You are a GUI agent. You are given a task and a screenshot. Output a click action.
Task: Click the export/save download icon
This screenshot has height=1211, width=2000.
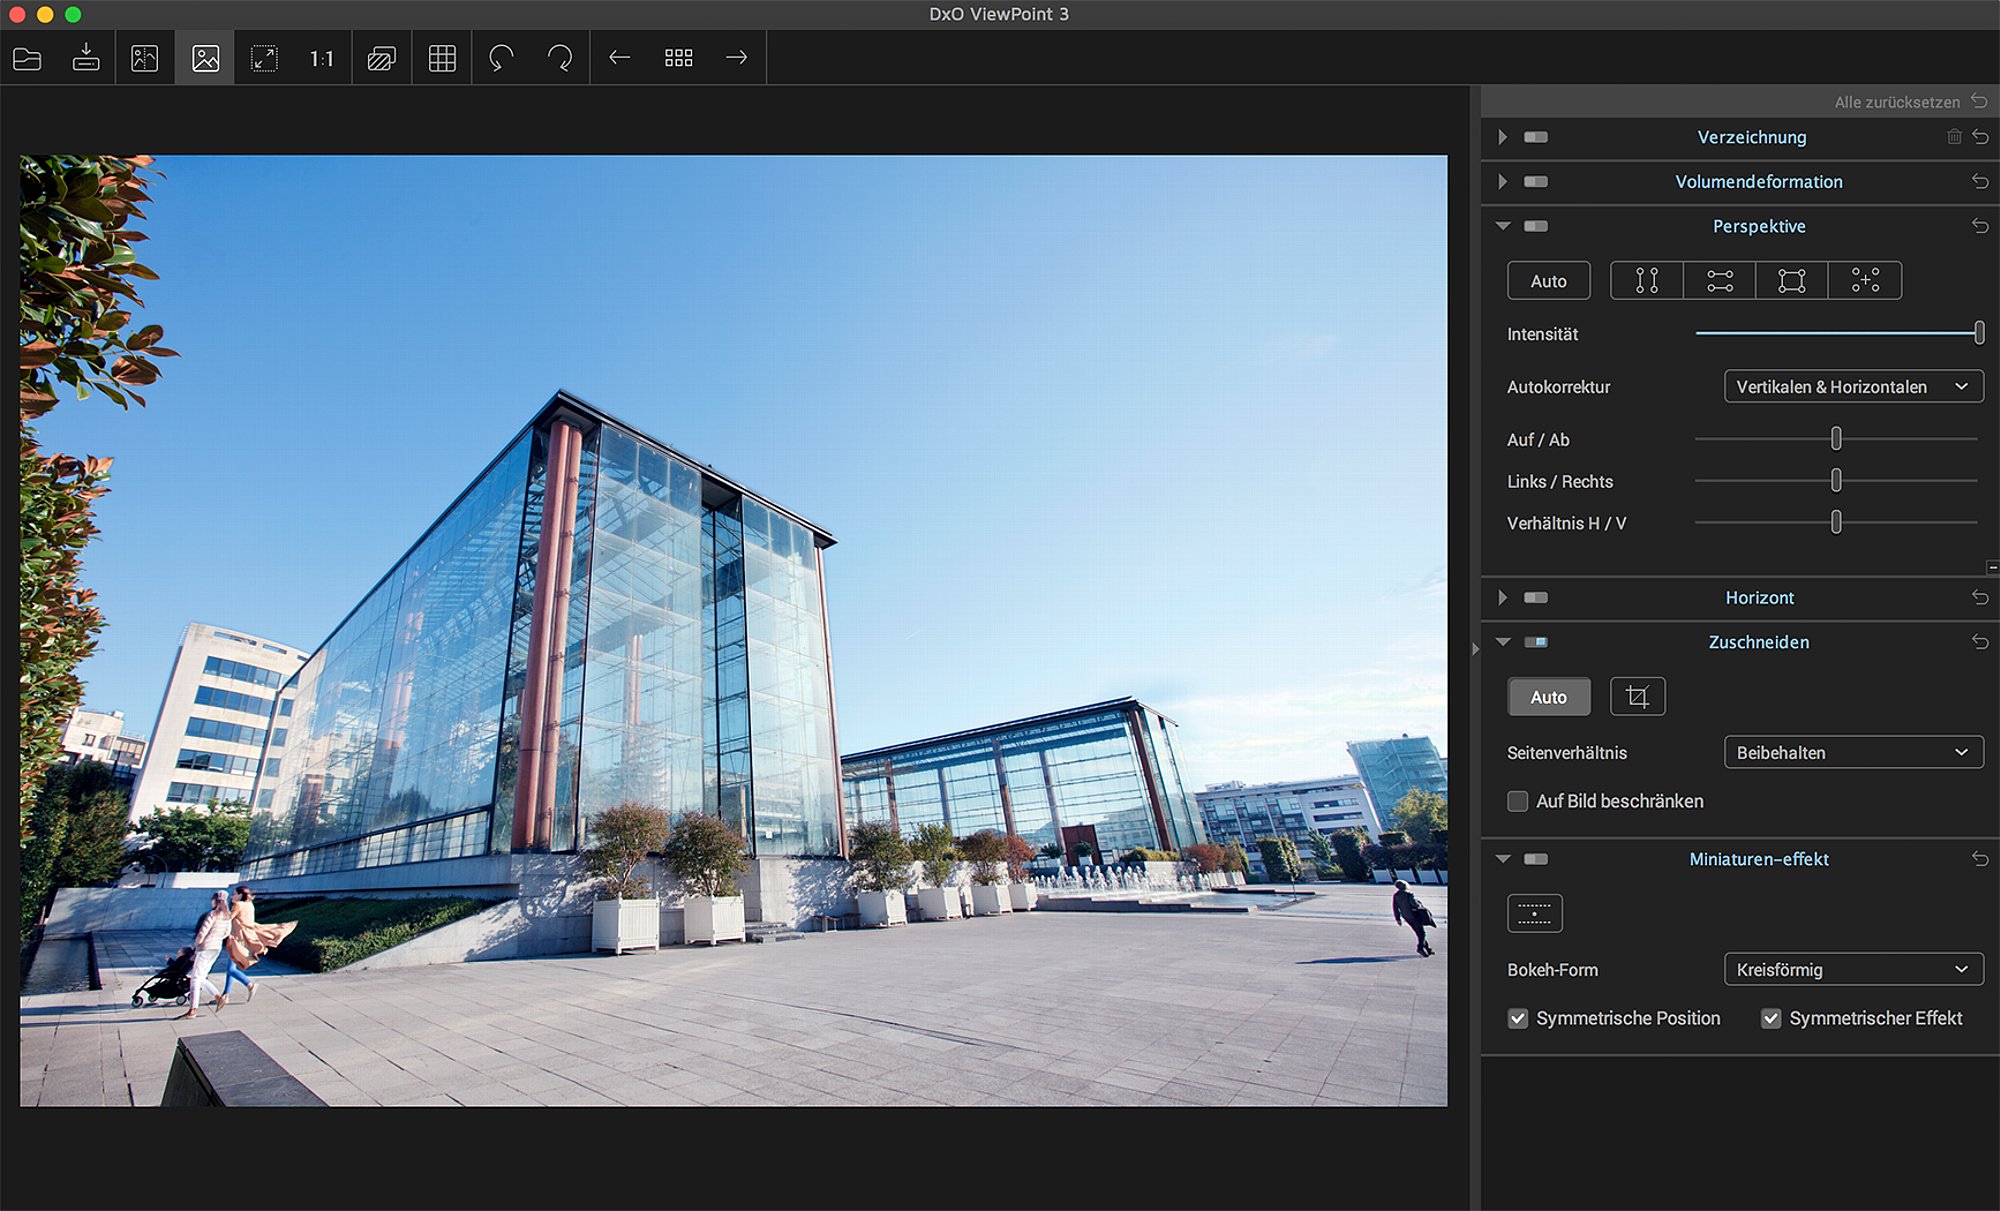(x=86, y=58)
